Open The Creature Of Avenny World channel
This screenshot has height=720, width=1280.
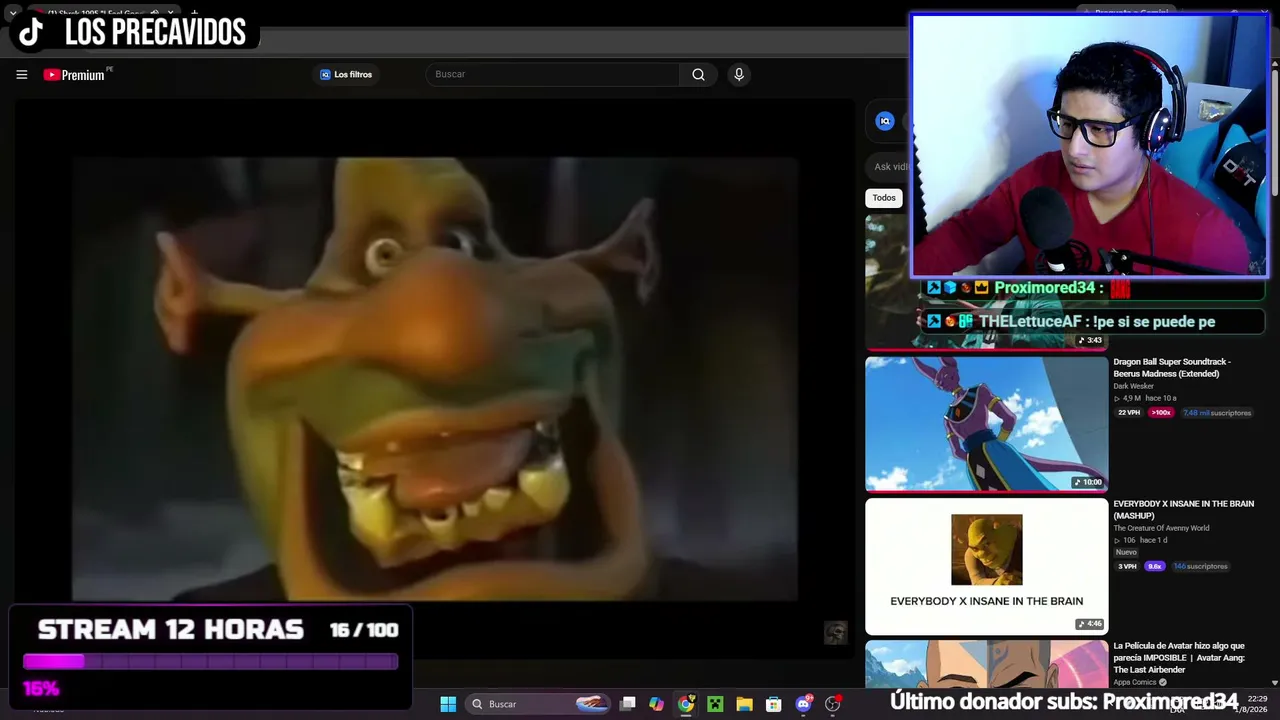1161,528
